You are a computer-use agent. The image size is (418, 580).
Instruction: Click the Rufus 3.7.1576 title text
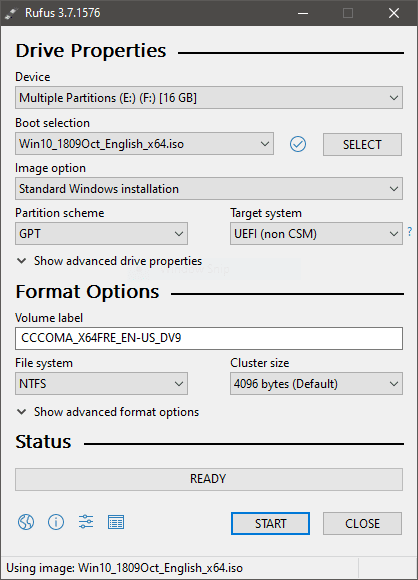[x=63, y=13]
